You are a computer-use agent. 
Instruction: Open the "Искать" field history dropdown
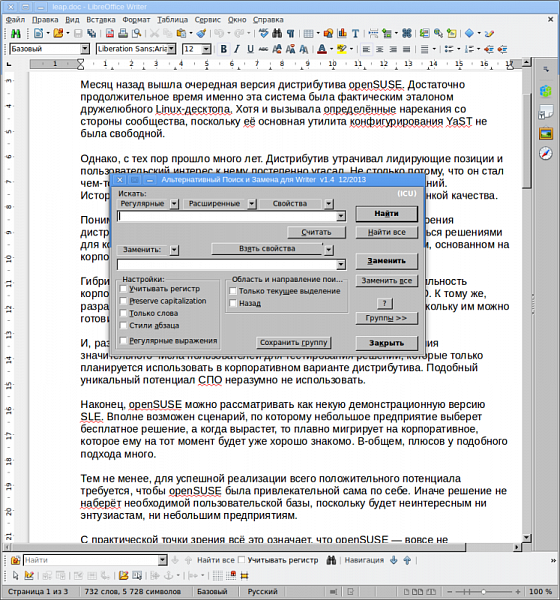[341, 217]
